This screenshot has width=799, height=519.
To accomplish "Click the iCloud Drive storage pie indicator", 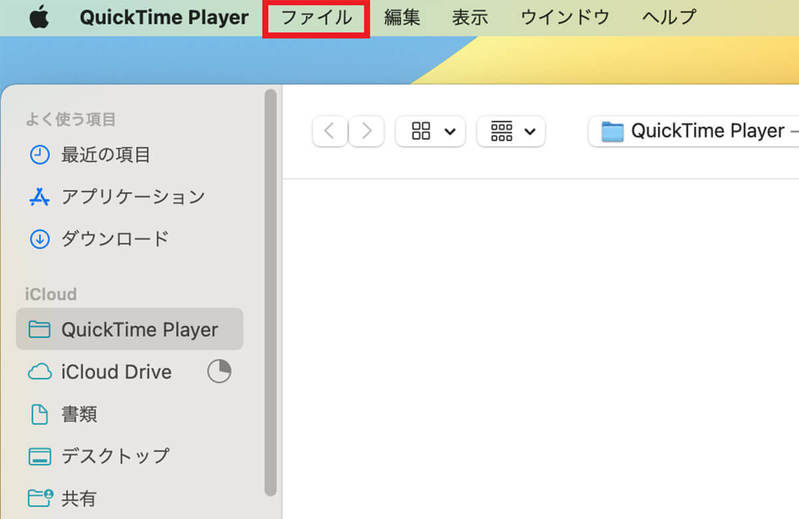I will tap(219, 371).
